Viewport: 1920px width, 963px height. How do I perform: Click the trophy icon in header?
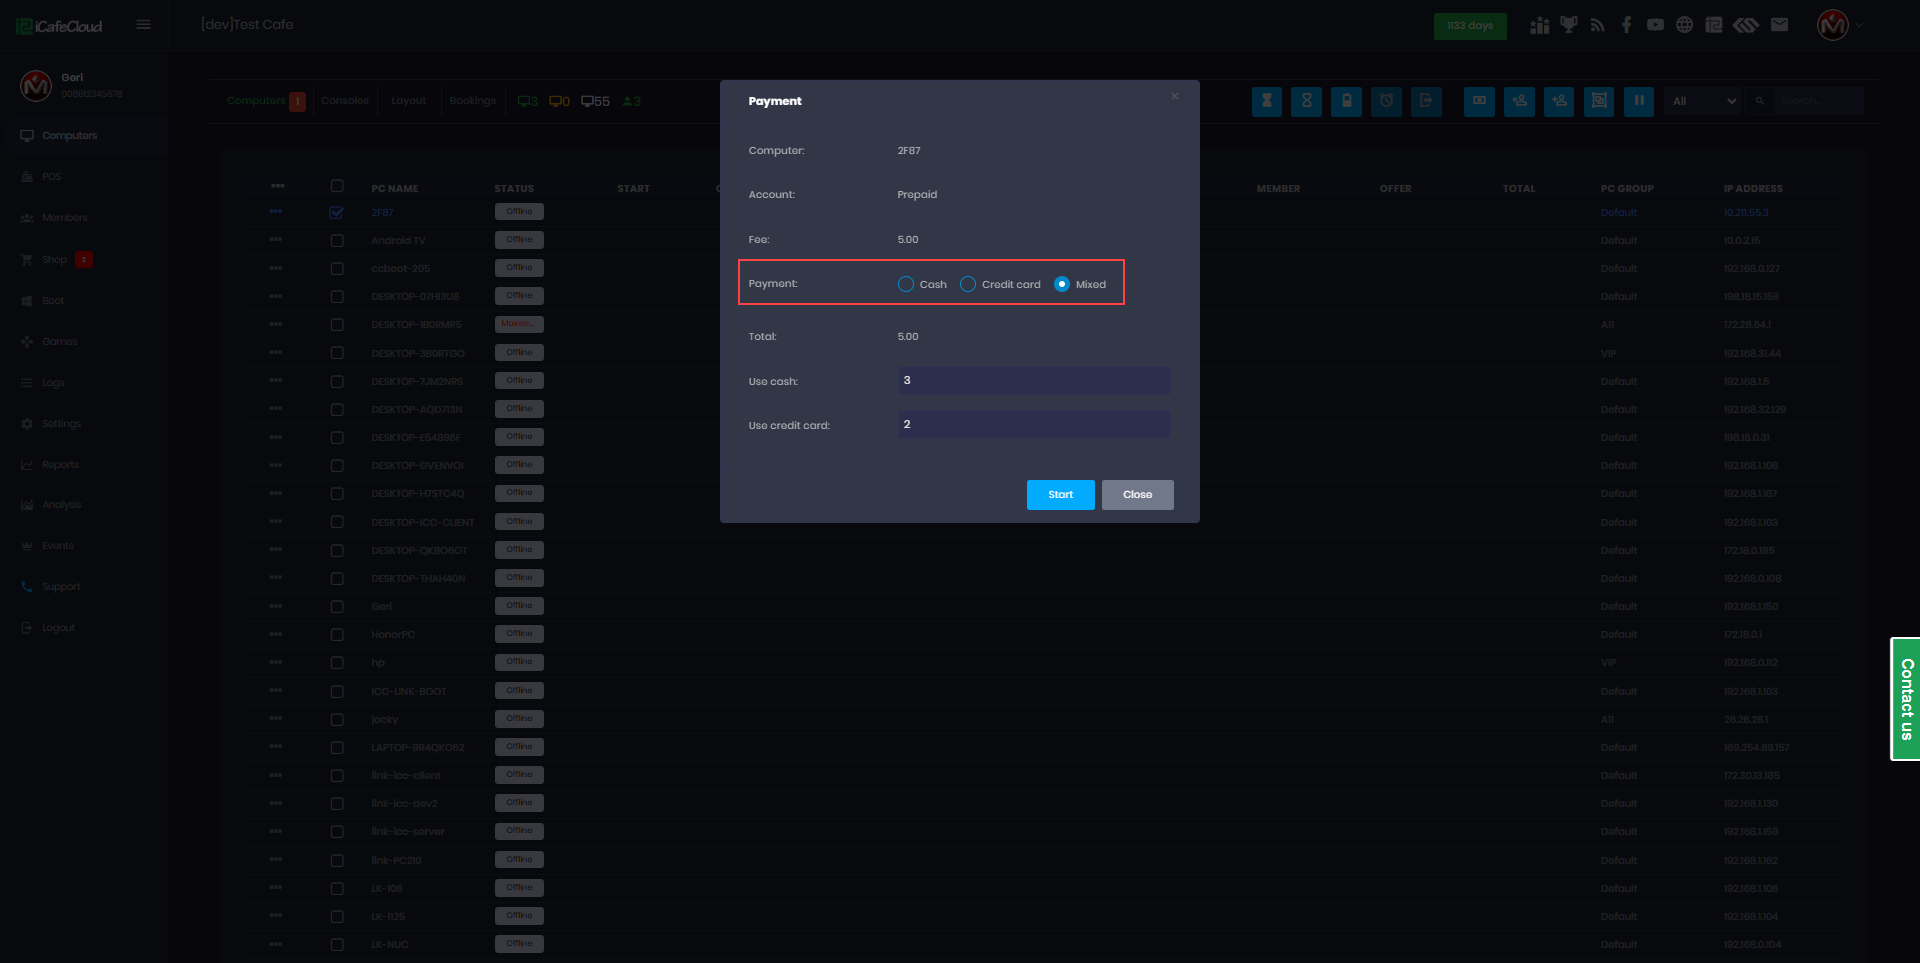pos(1568,25)
